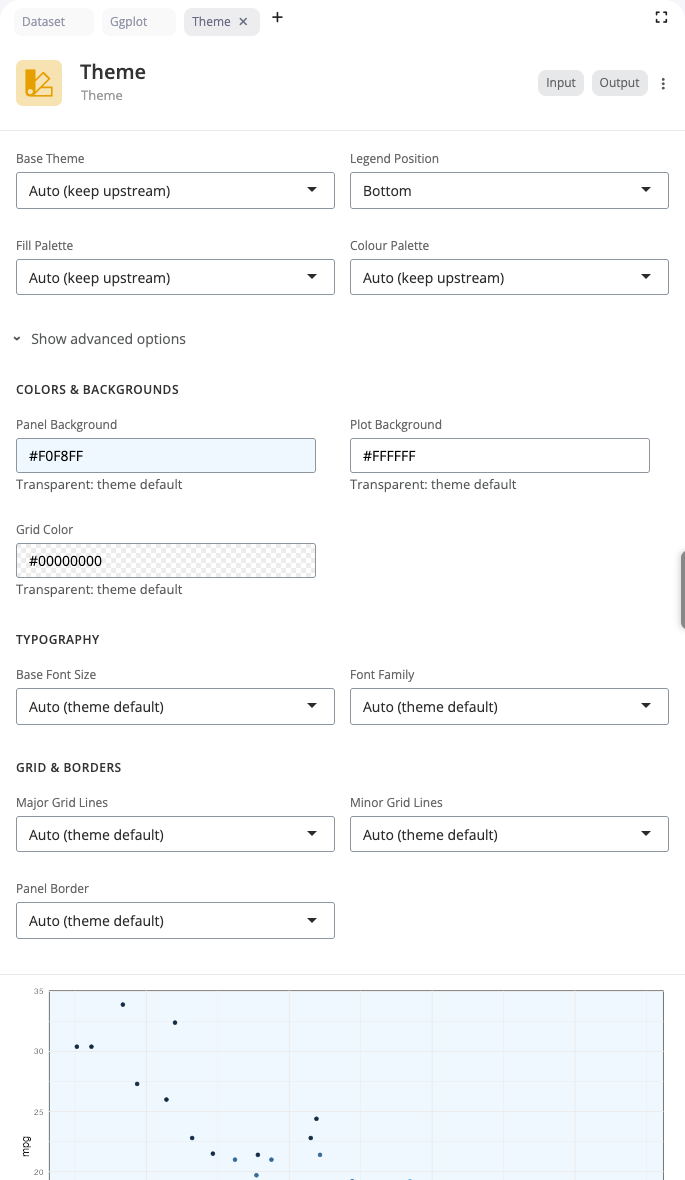Expand the Legend Position dropdown
Screen dimensions: 685x1180
click(509, 191)
